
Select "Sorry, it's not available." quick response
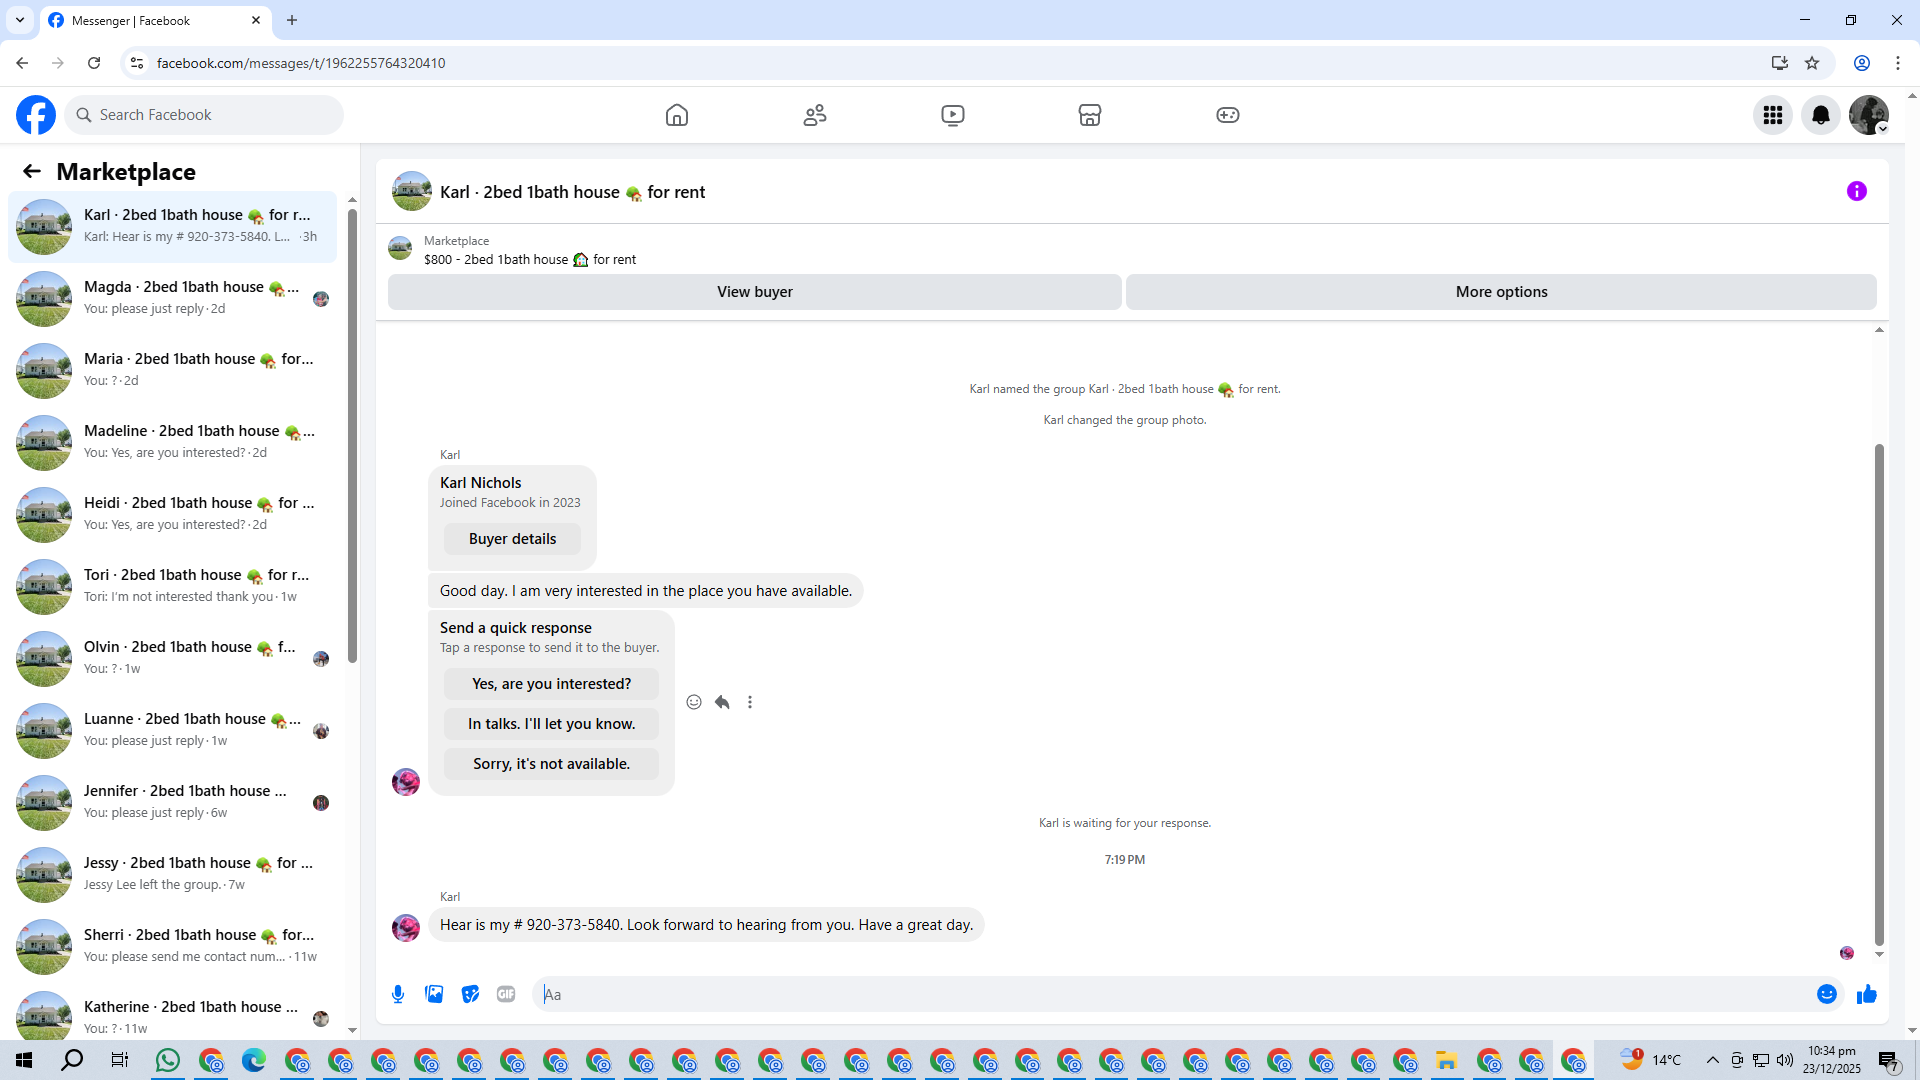pos(551,764)
